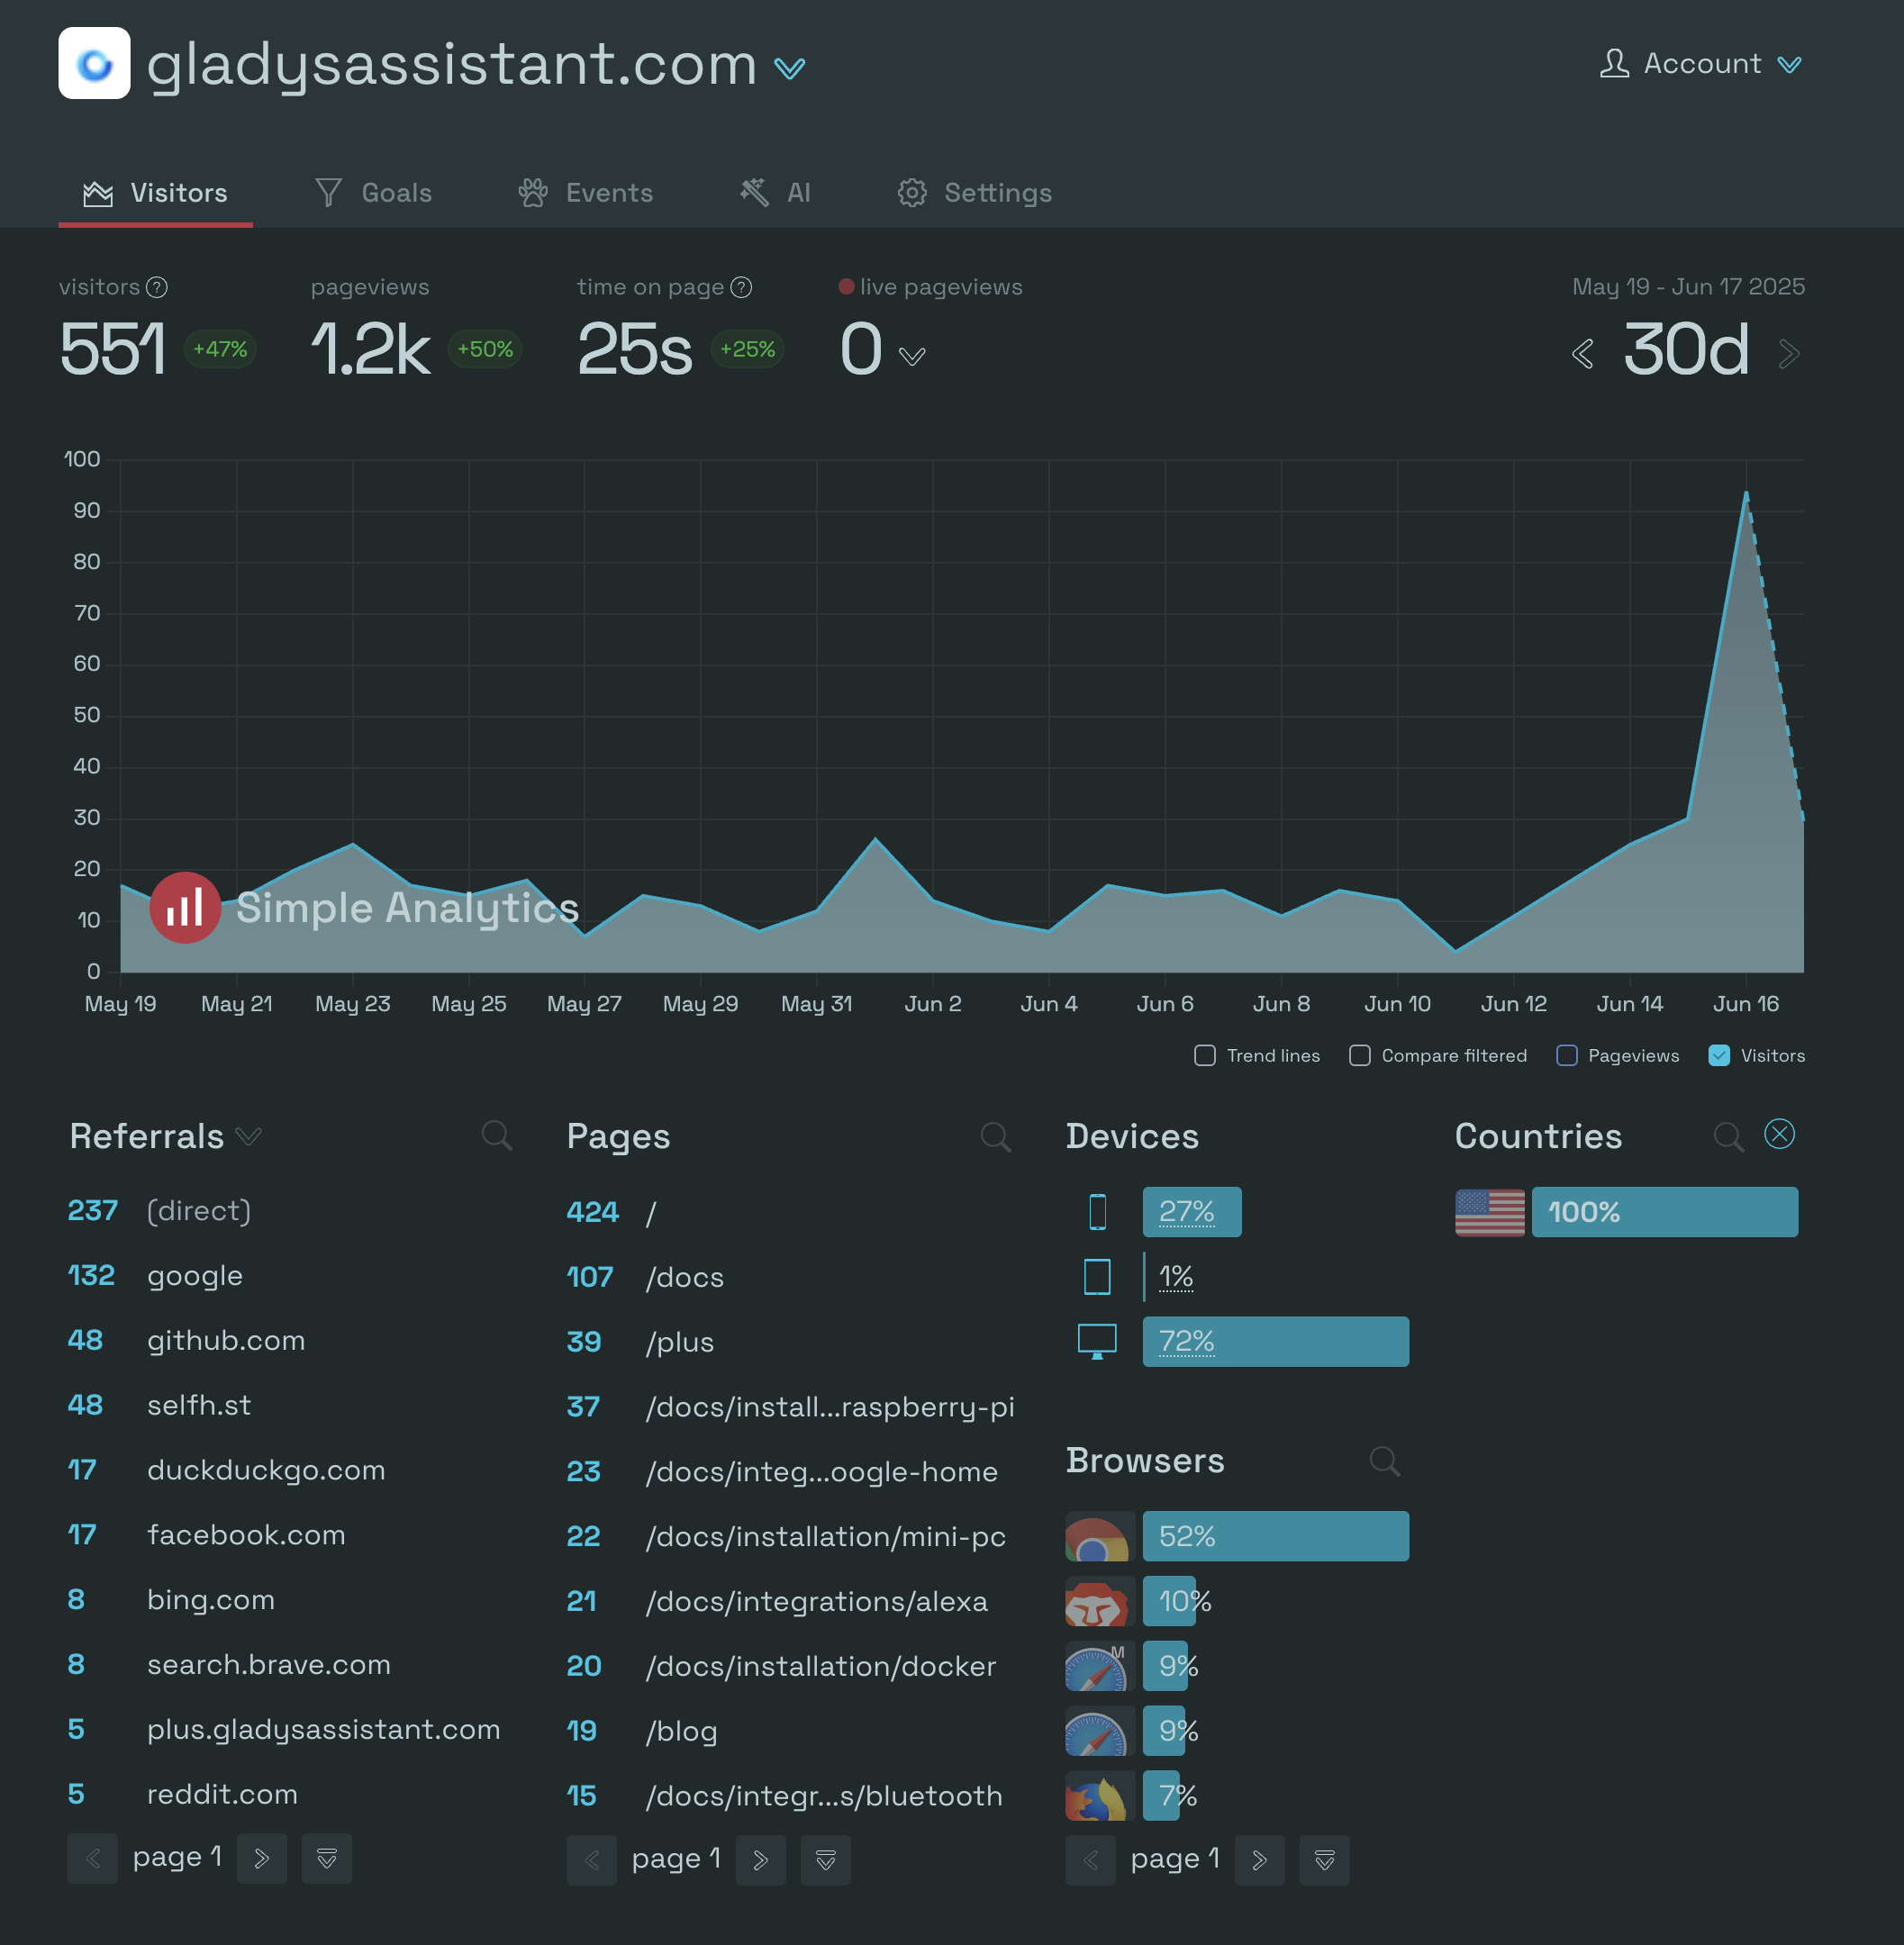Go to previous Pages list page
The image size is (1904, 1945).
(x=592, y=1860)
